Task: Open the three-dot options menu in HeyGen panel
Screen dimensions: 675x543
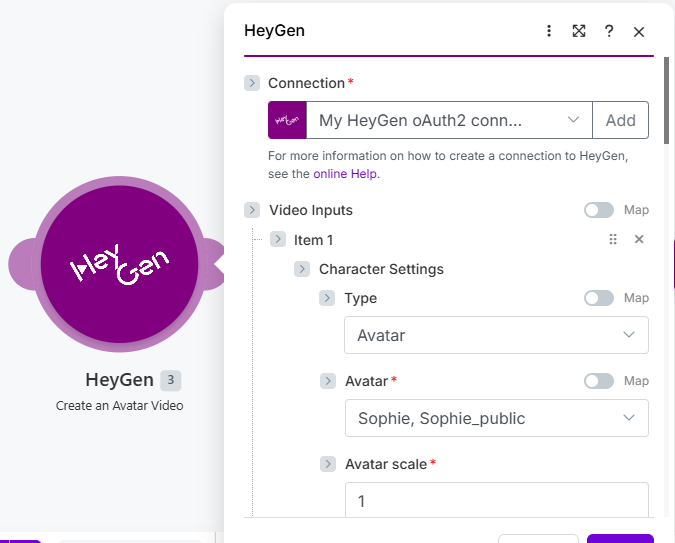Action: click(549, 31)
